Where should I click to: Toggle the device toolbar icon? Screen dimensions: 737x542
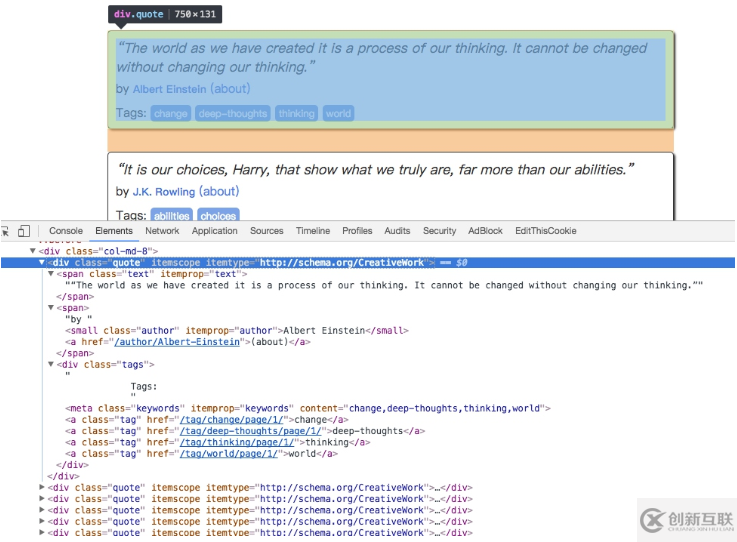point(24,231)
